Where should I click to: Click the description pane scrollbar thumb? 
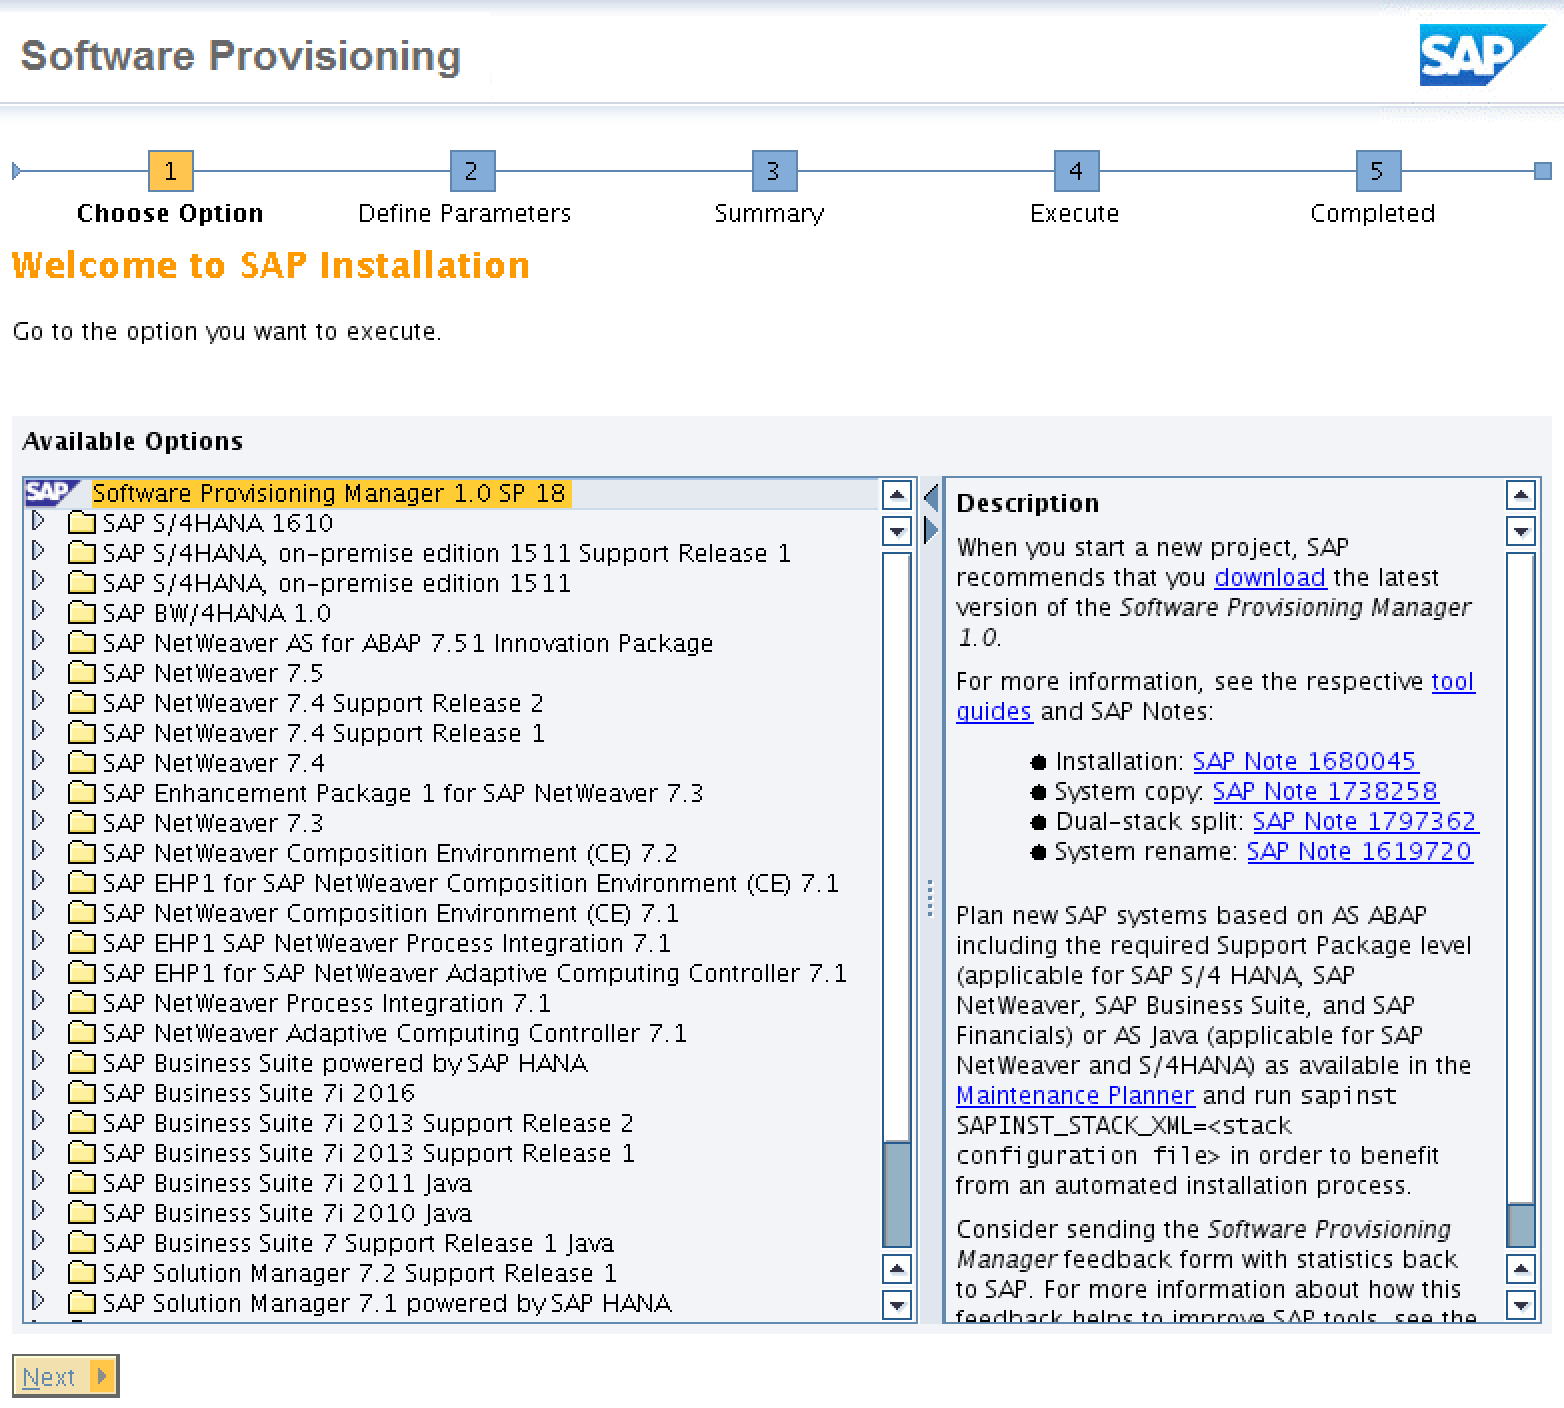pyautogui.click(x=1521, y=1225)
